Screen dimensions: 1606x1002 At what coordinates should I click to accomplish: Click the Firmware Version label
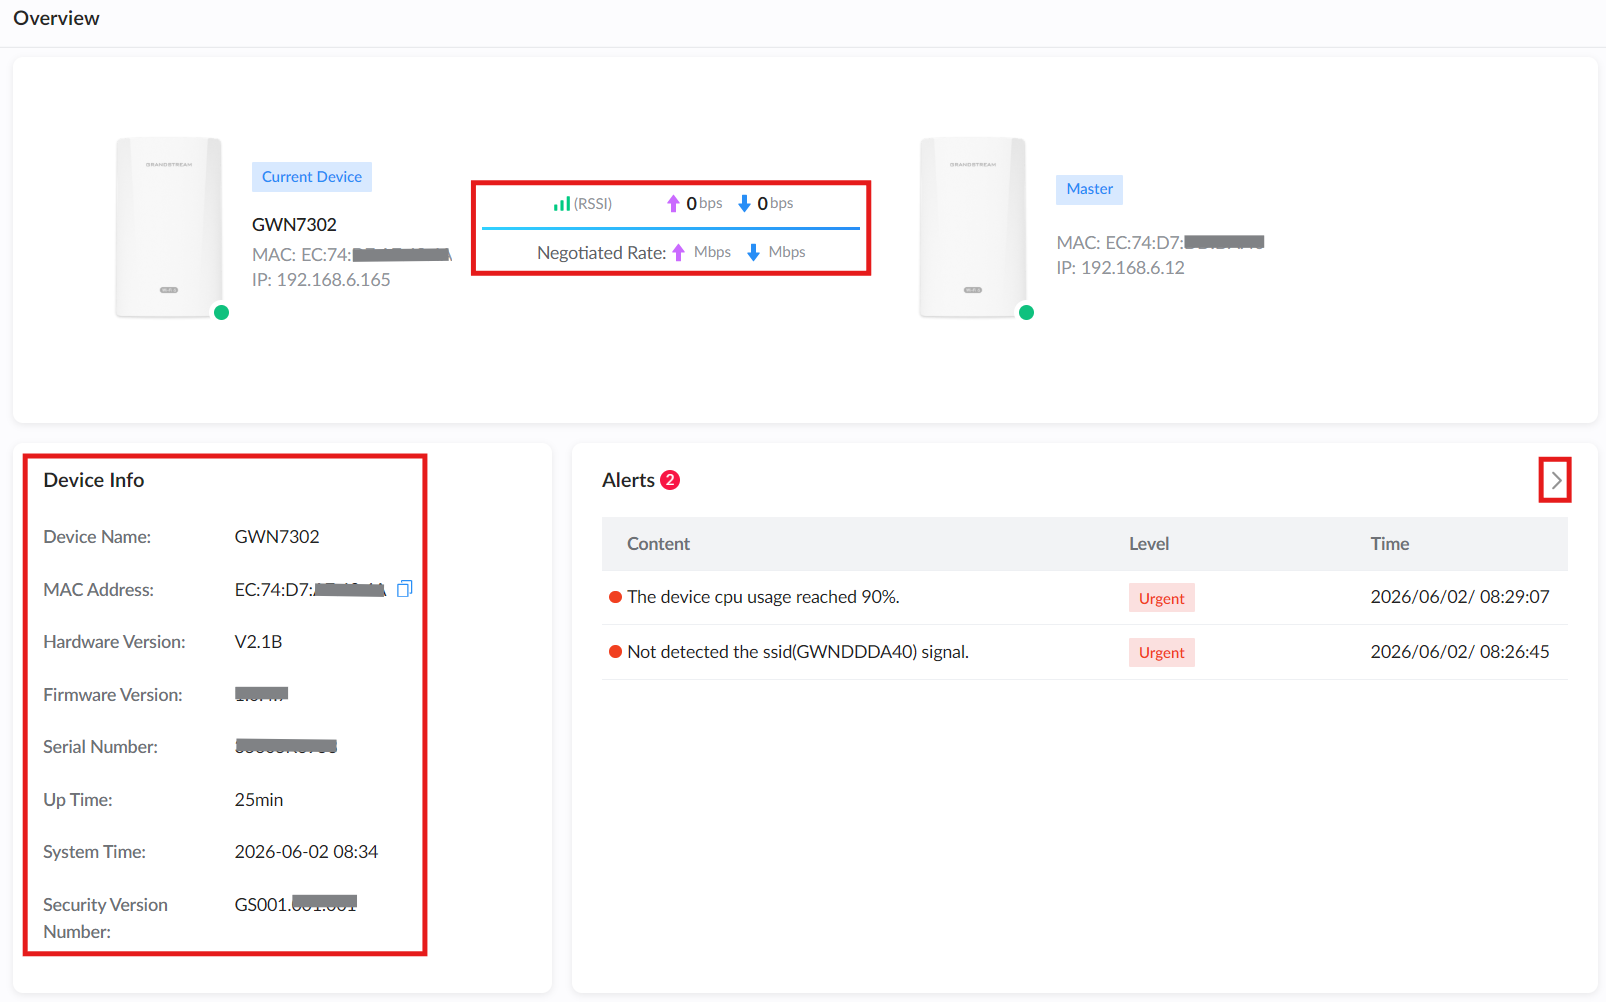[x=113, y=695]
